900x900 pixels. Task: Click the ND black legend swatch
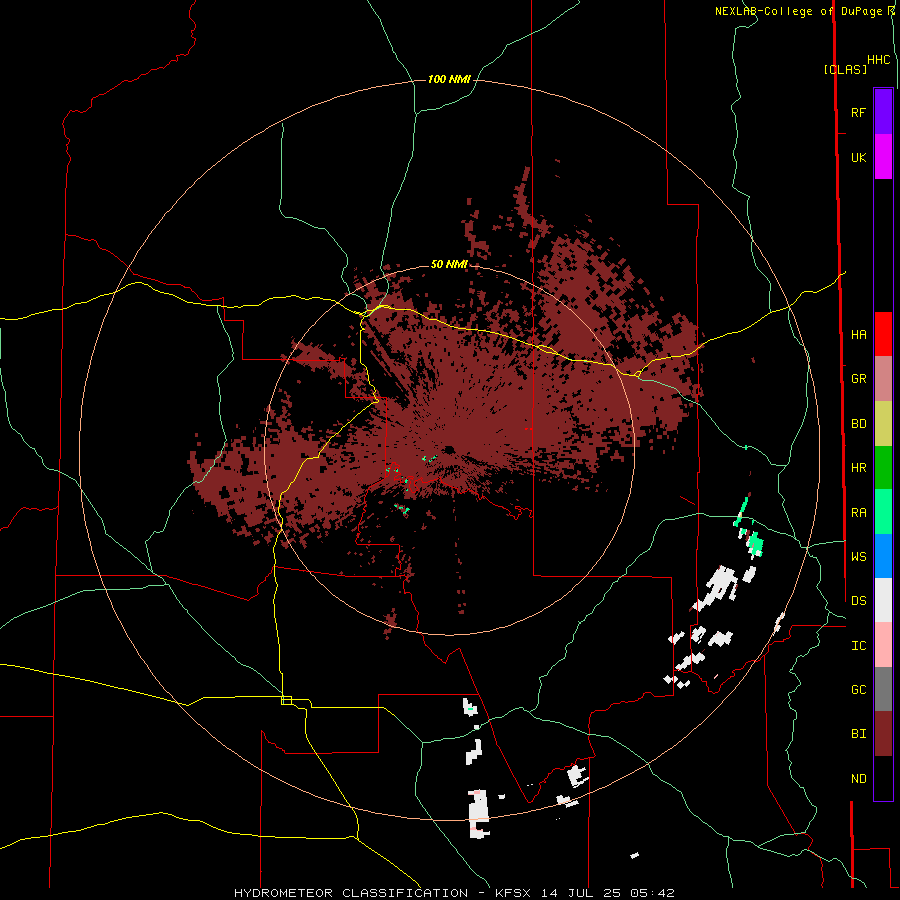coord(883,778)
